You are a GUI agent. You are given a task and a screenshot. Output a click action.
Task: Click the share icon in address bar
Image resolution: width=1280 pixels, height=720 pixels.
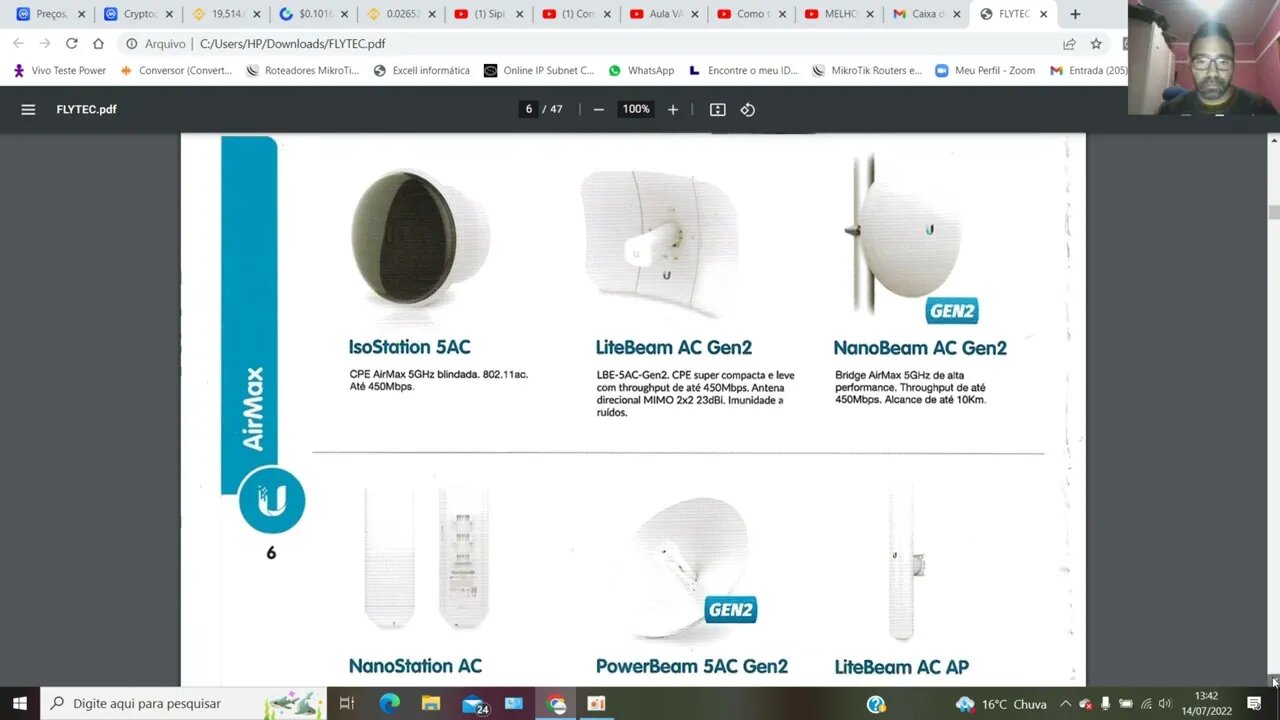pos(1069,44)
